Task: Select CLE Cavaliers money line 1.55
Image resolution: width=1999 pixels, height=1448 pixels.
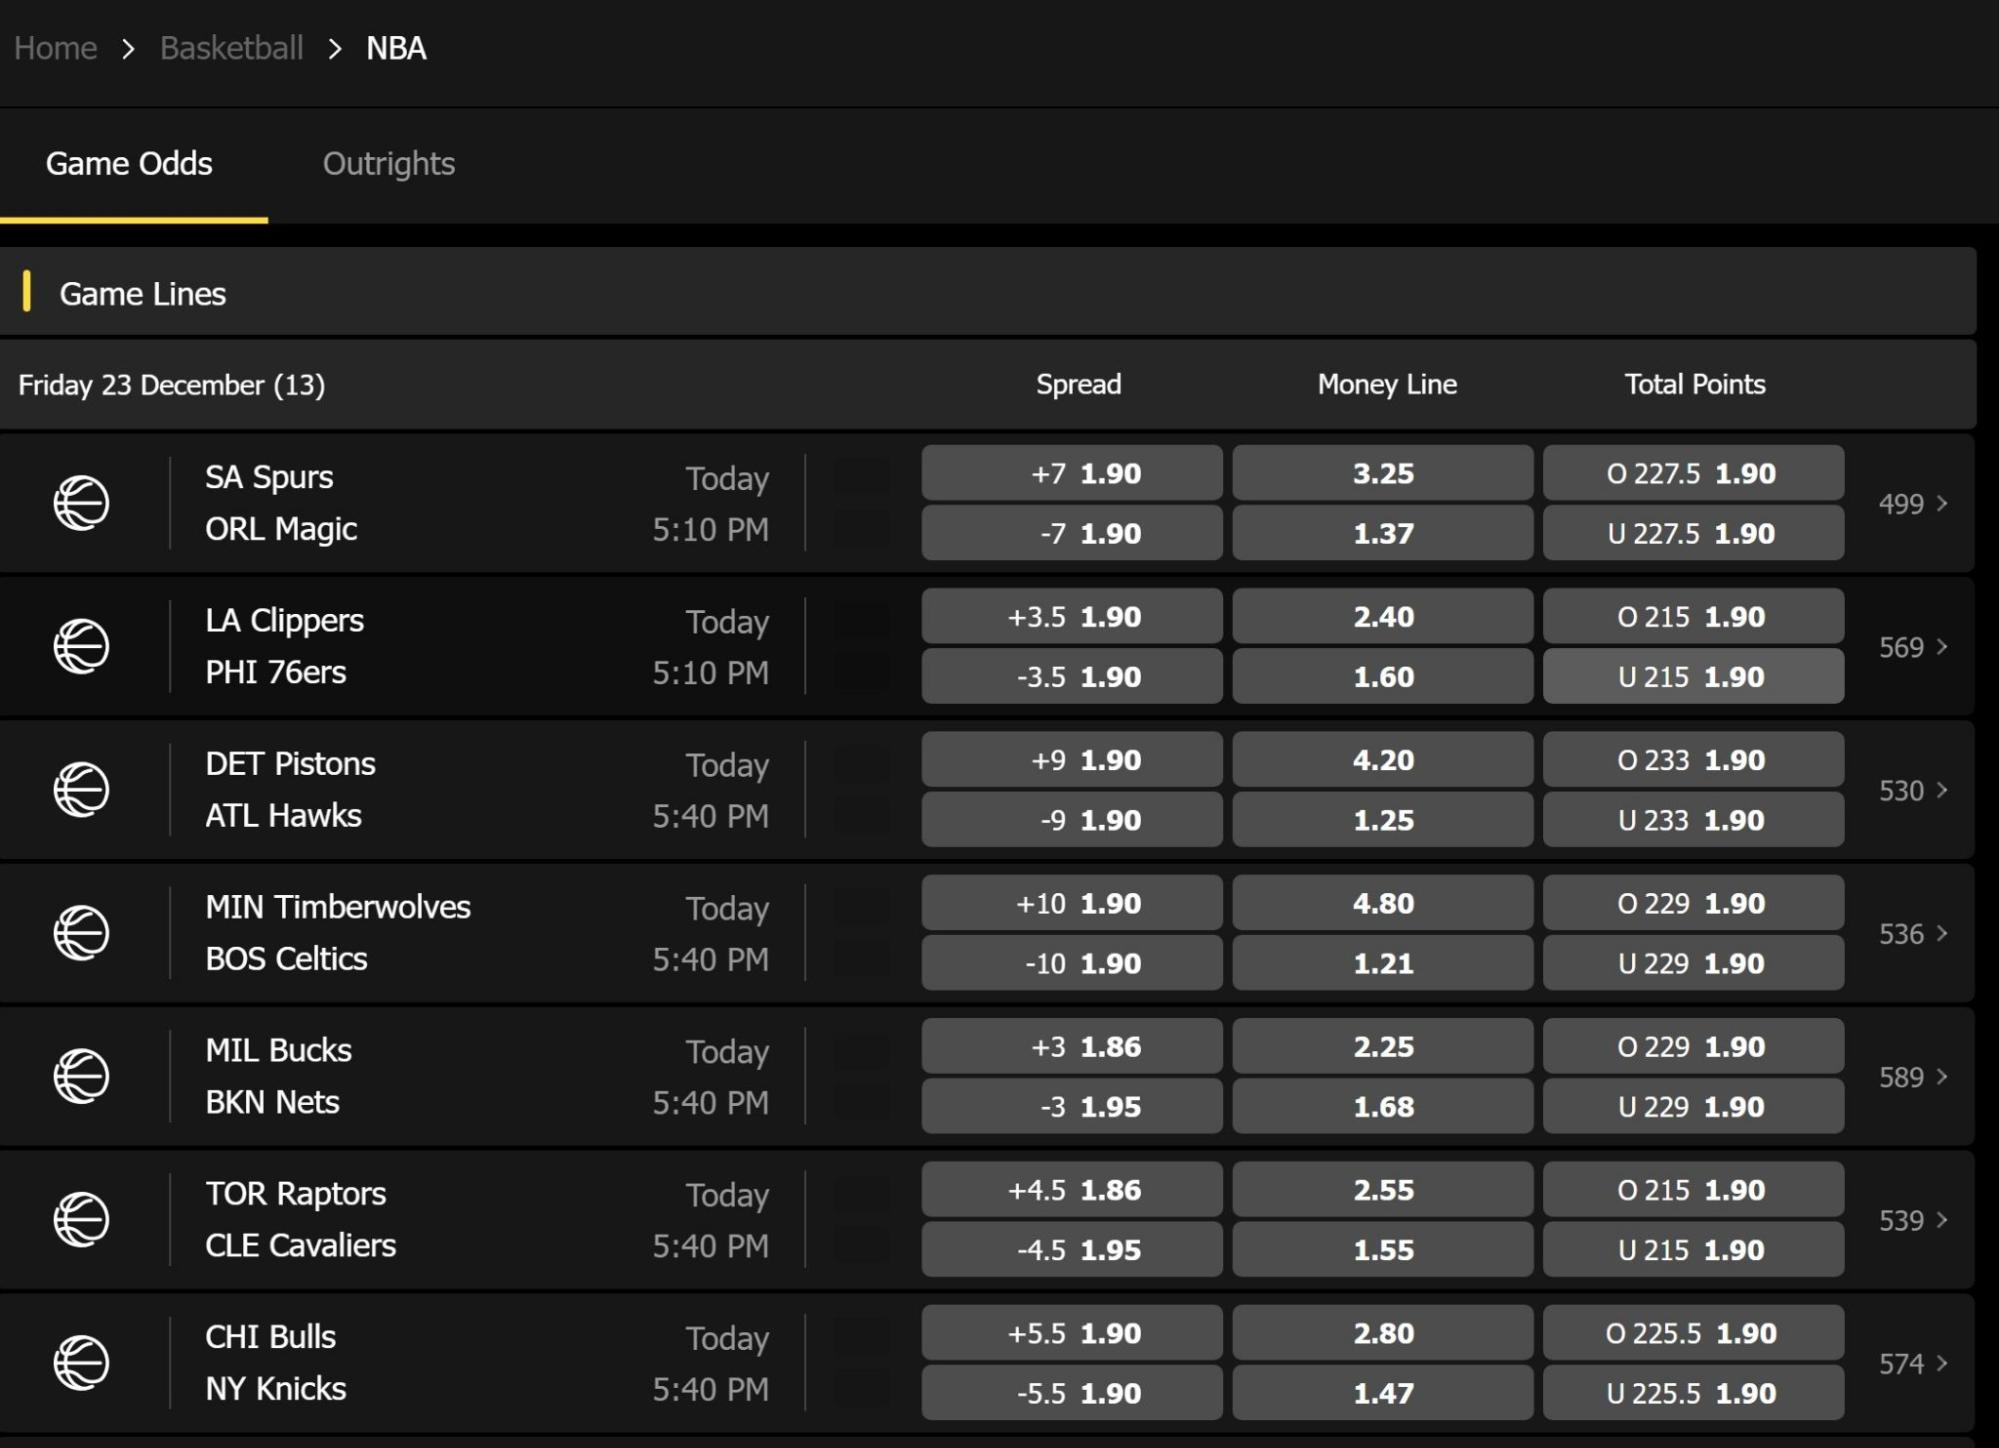Action: coord(1383,1250)
